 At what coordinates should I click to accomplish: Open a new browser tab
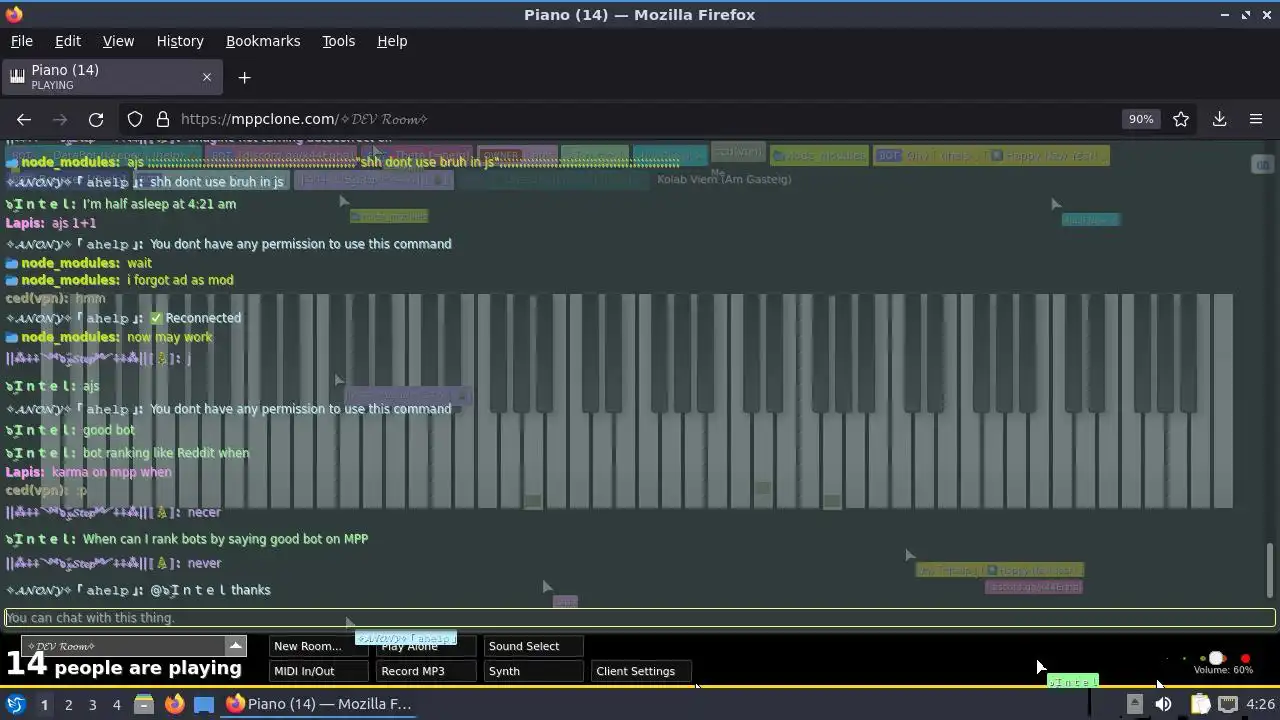[x=244, y=77]
